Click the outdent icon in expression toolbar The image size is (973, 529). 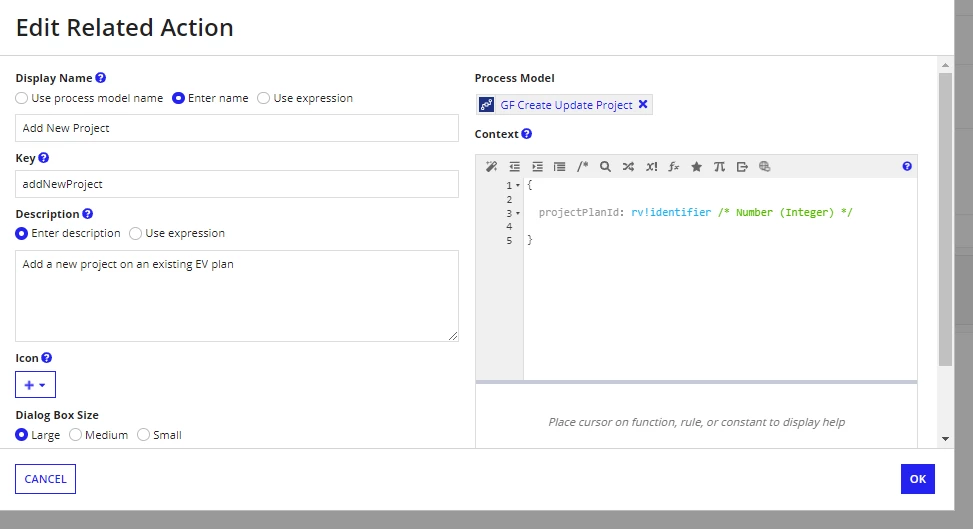514,166
